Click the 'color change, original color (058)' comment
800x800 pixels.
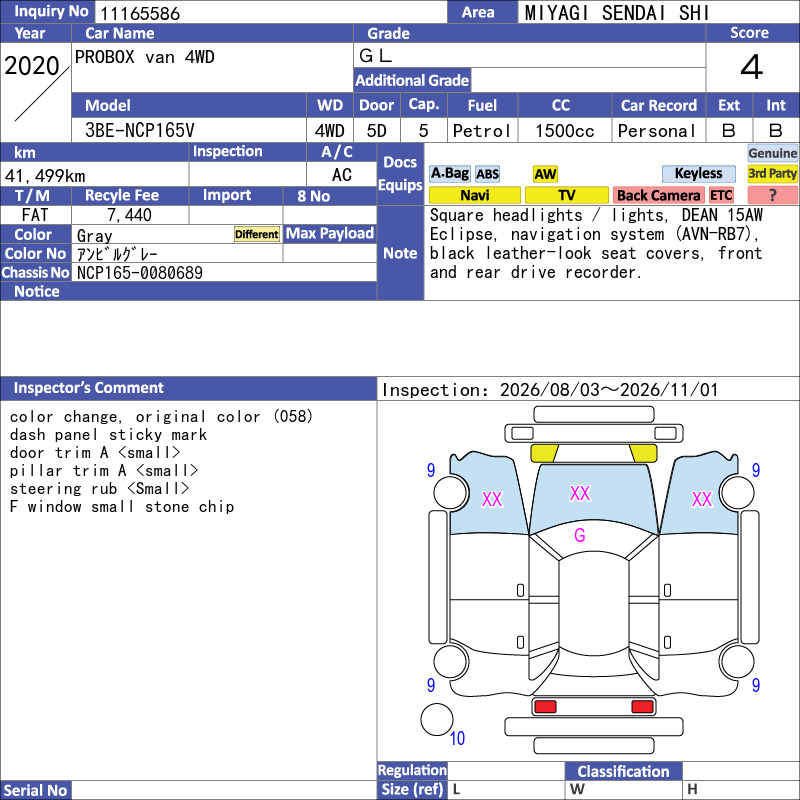tap(161, 416)
